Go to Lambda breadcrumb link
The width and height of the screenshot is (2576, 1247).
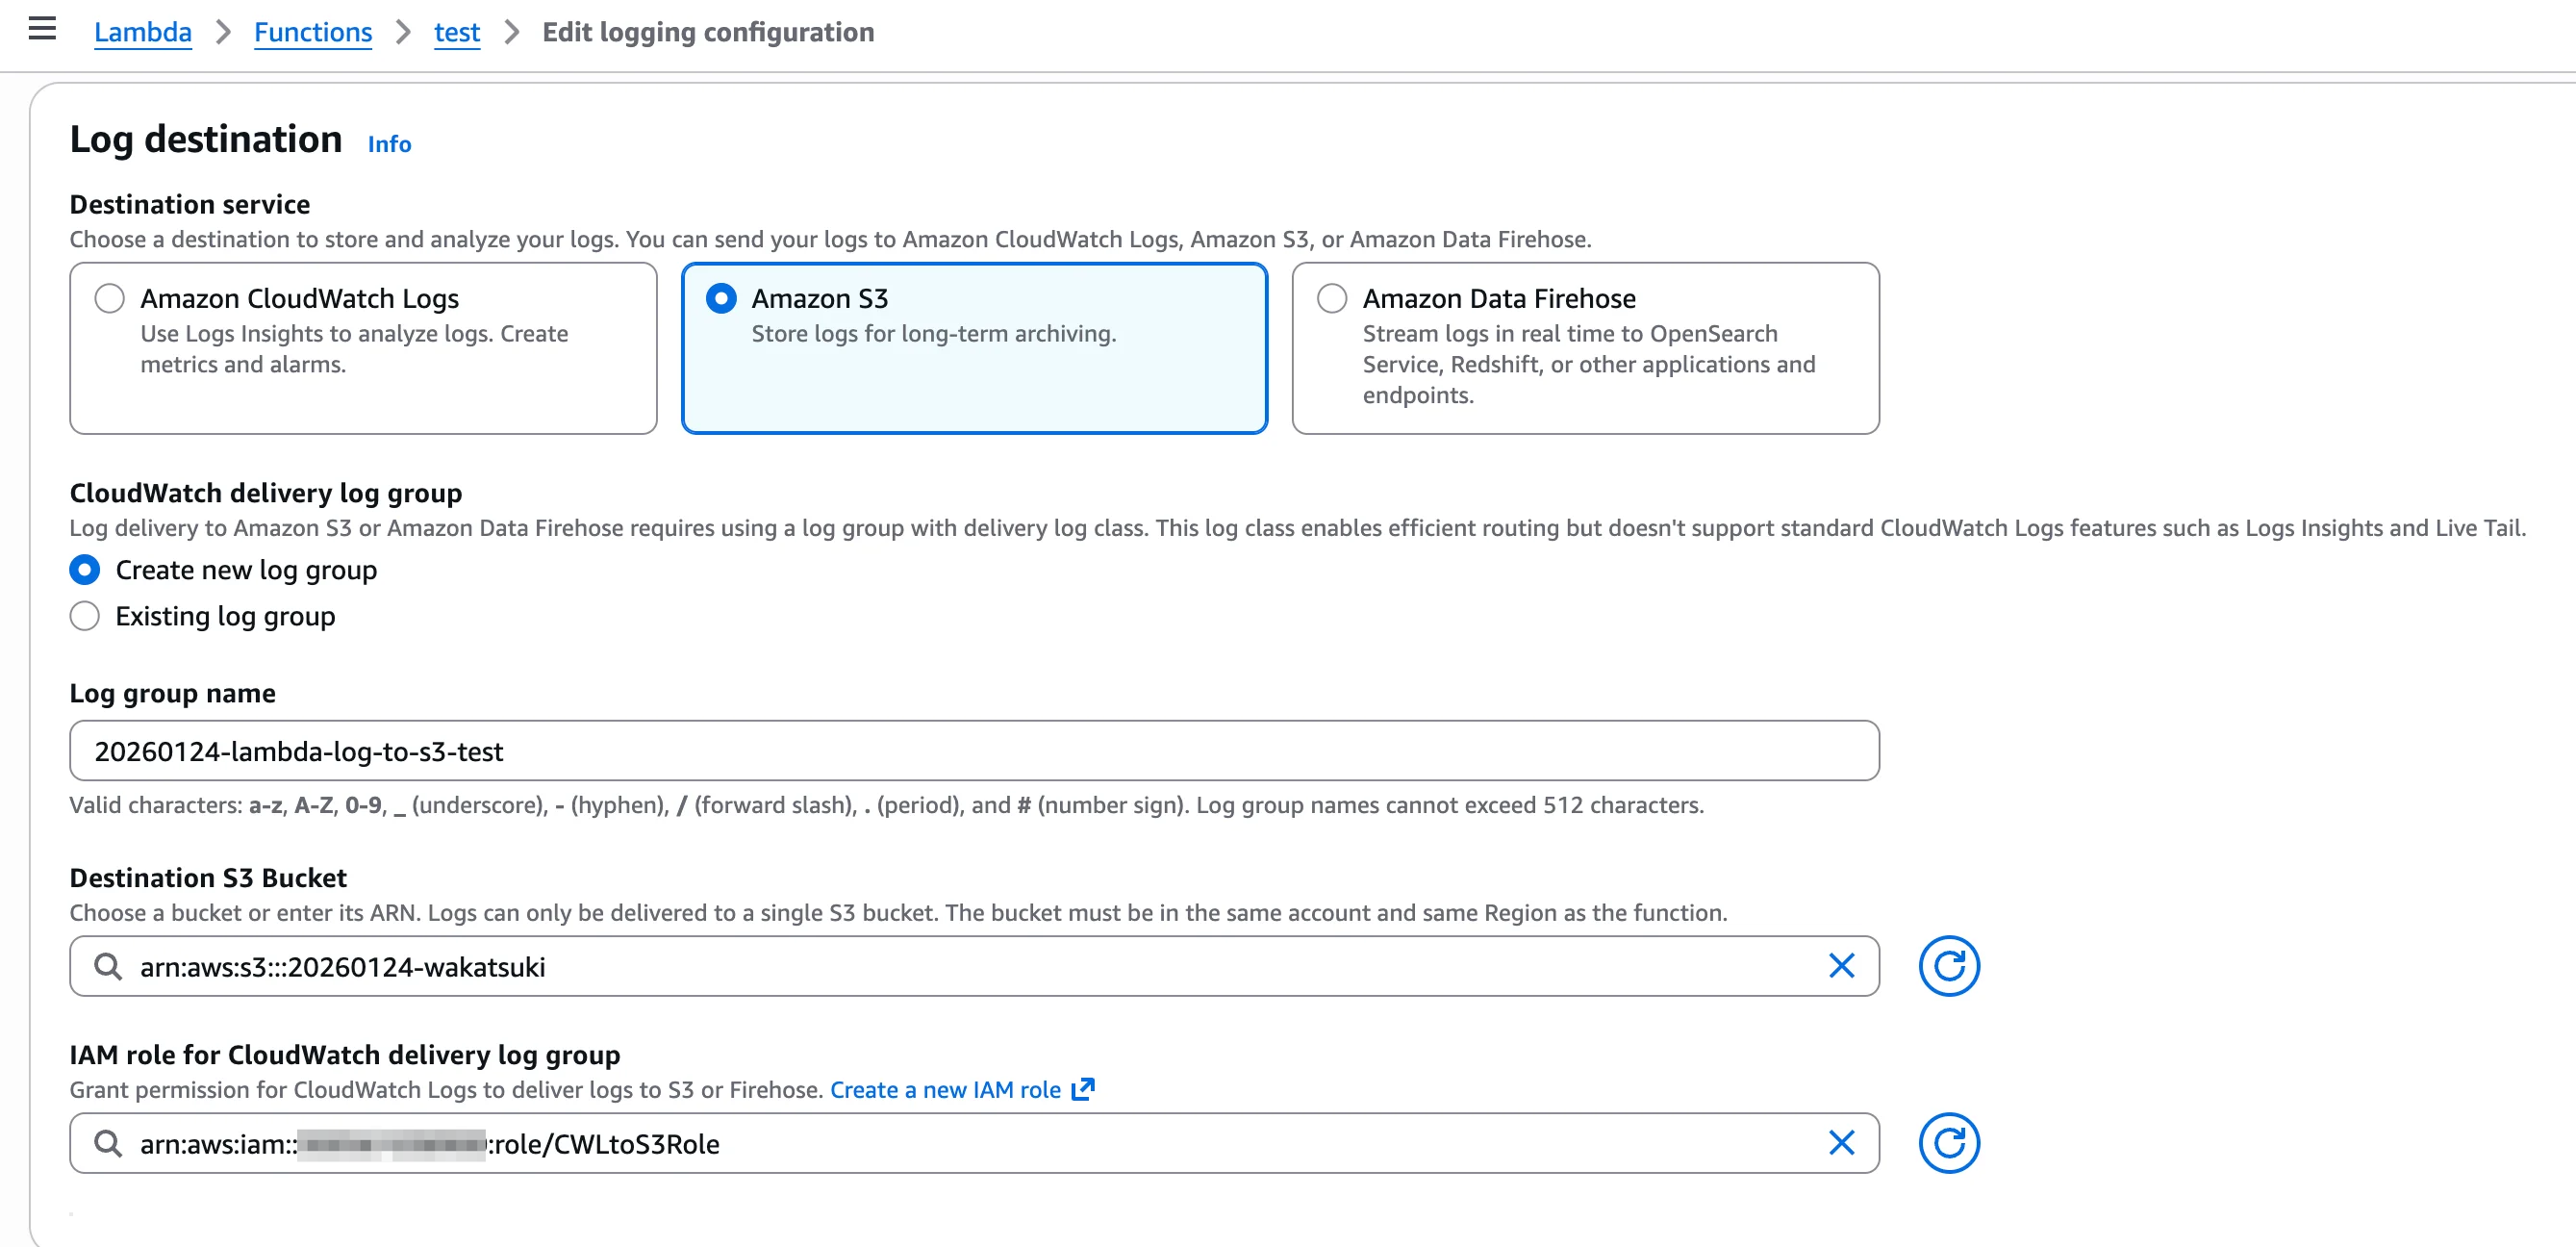(x=142, y=32)
